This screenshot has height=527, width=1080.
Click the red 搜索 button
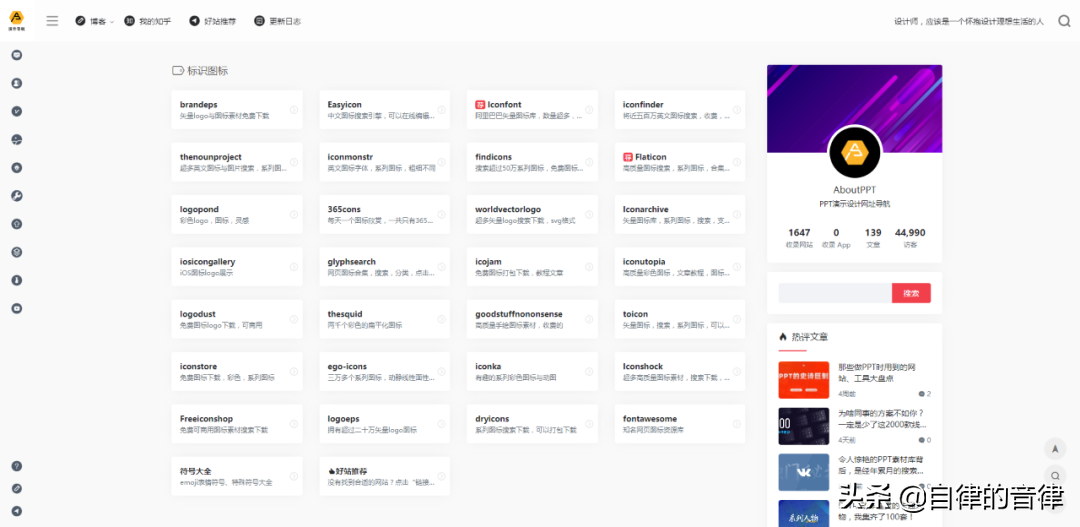[x=911, y=293]
